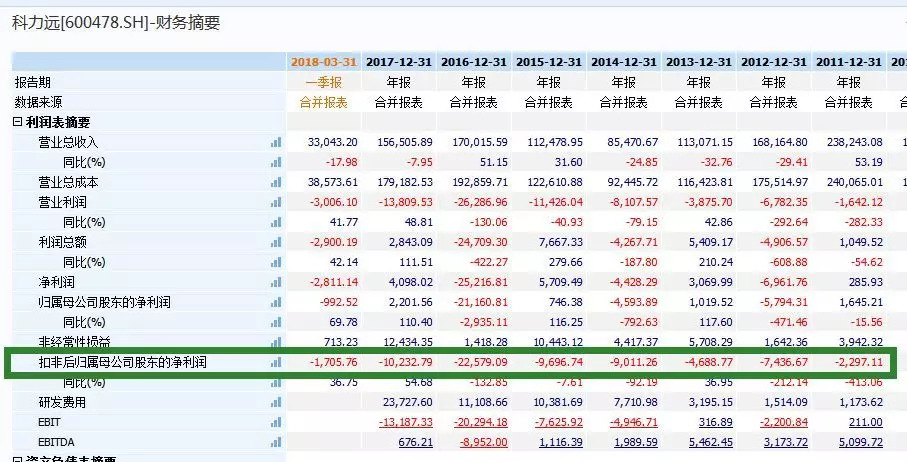Click 利润总额 cell 7,667.33

pyautogui.click(x=561, y=242)
